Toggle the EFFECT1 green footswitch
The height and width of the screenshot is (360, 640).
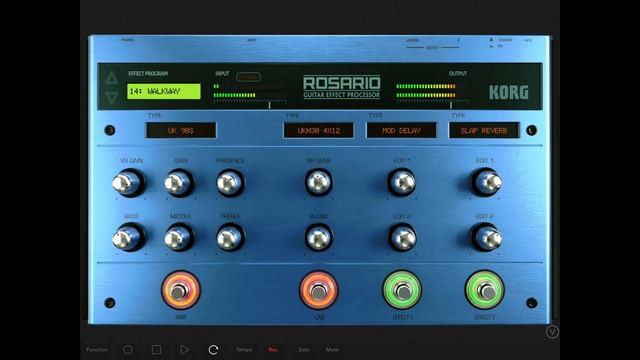click(x=402, y=290)
